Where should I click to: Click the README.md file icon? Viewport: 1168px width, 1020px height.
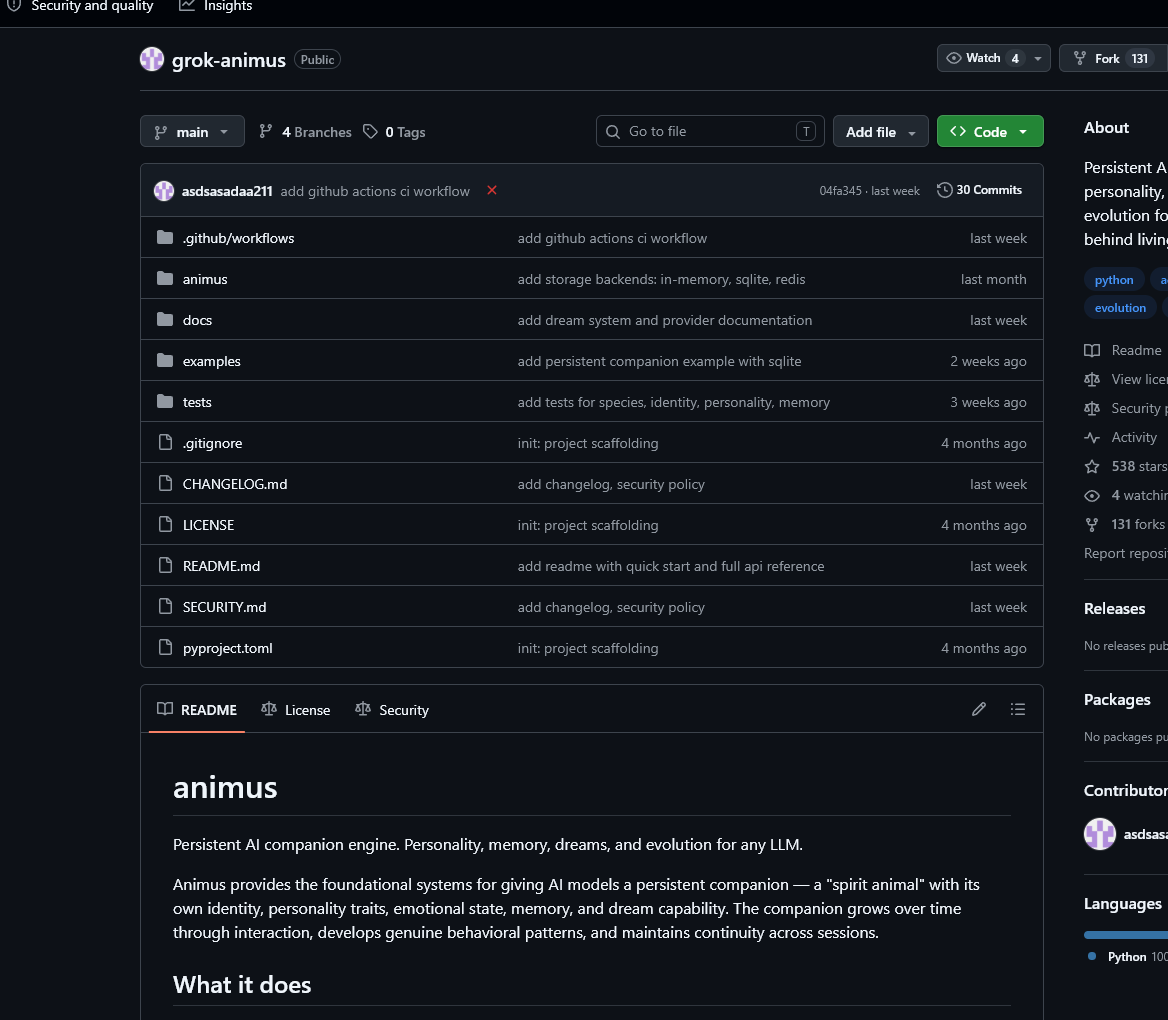(165, 566)
